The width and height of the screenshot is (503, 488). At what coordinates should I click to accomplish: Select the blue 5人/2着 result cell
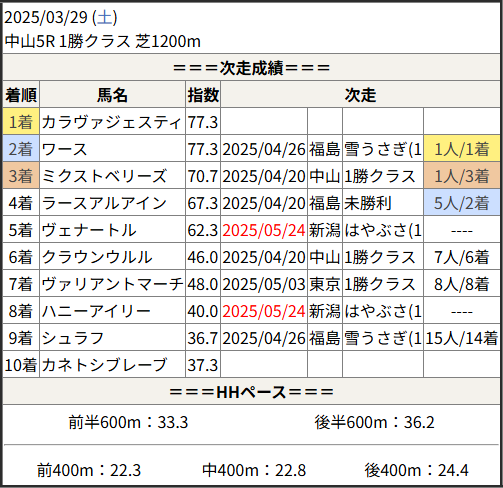click(x=462, y=203)
